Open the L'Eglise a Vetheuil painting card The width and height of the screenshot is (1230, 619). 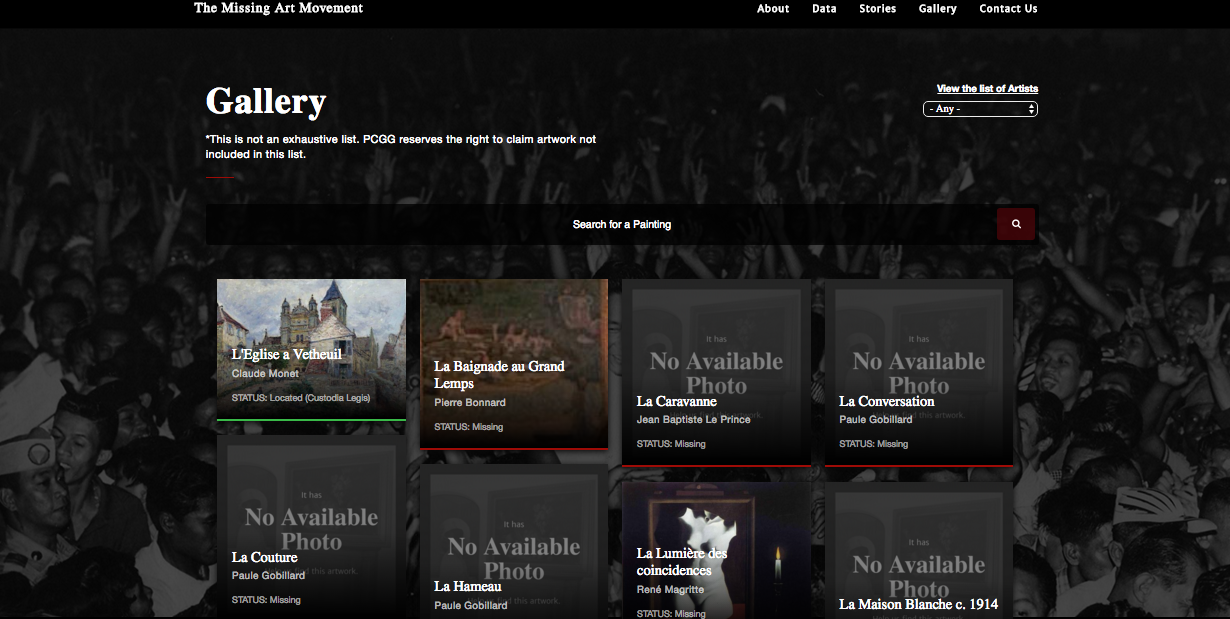(x=311, y=350)
